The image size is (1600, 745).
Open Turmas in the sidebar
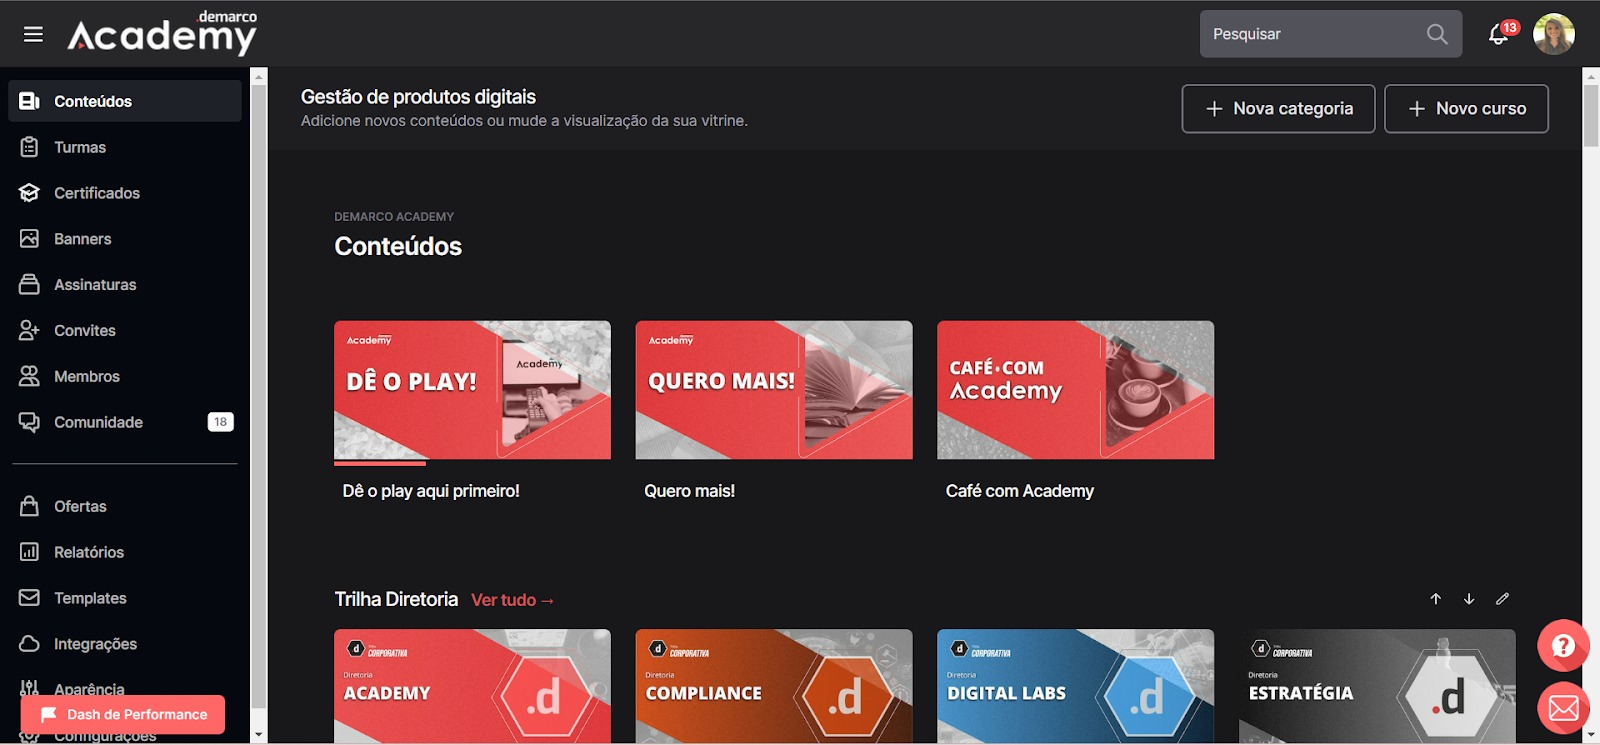125,147
